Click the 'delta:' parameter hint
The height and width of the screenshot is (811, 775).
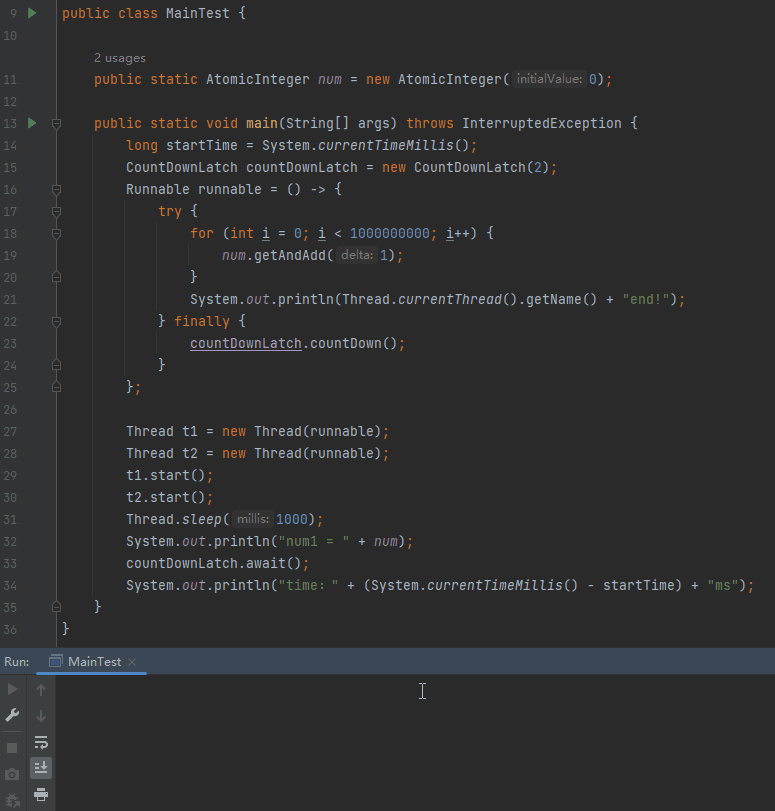[357, 255]
